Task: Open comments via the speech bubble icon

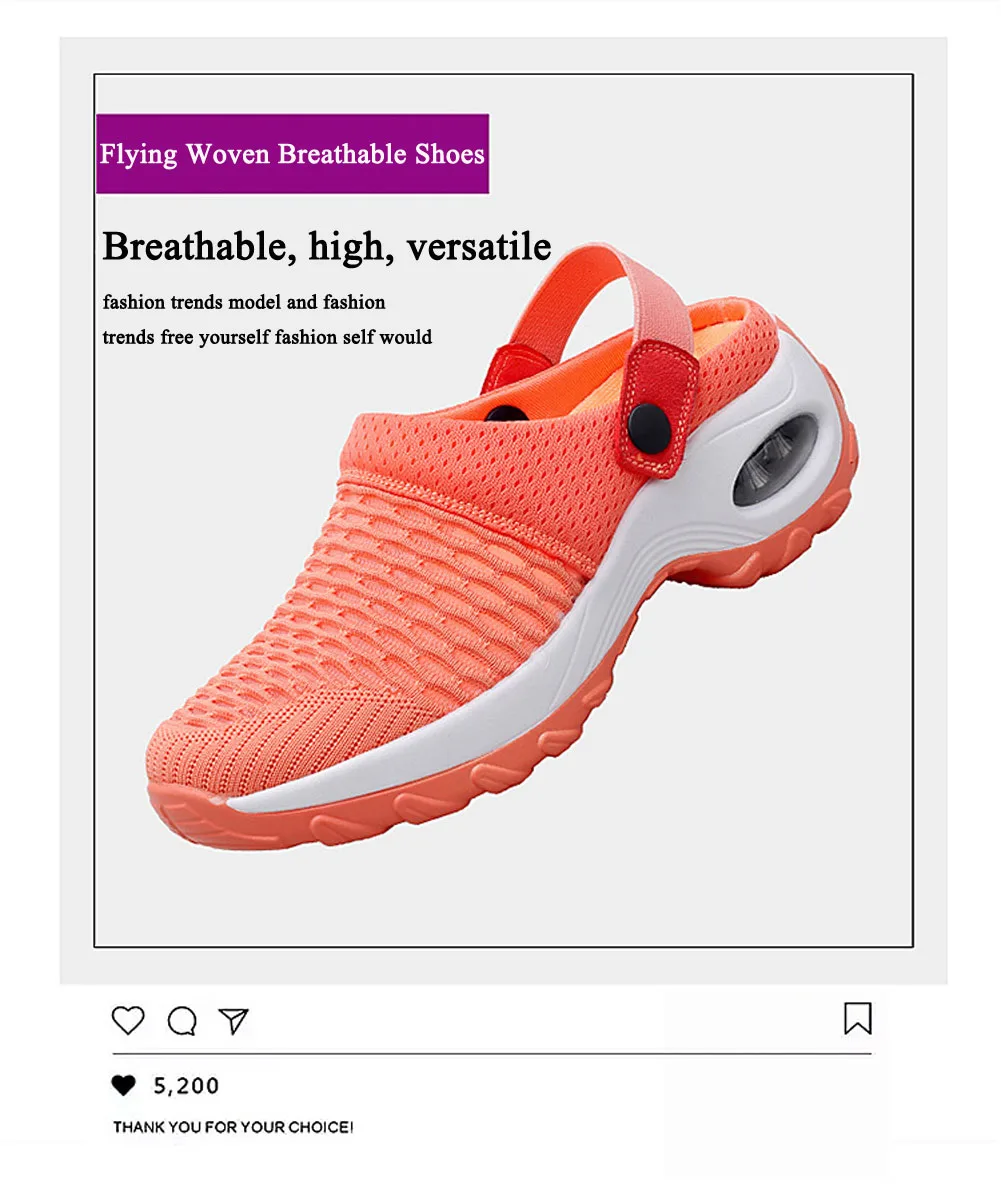Action: click(182, 1021)
